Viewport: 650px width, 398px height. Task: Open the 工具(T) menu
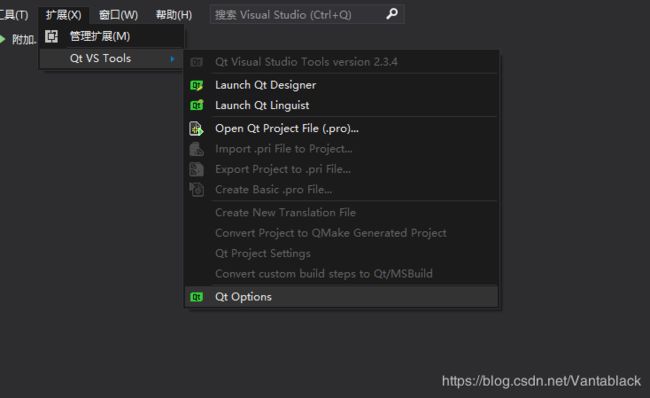pos(14,15)
